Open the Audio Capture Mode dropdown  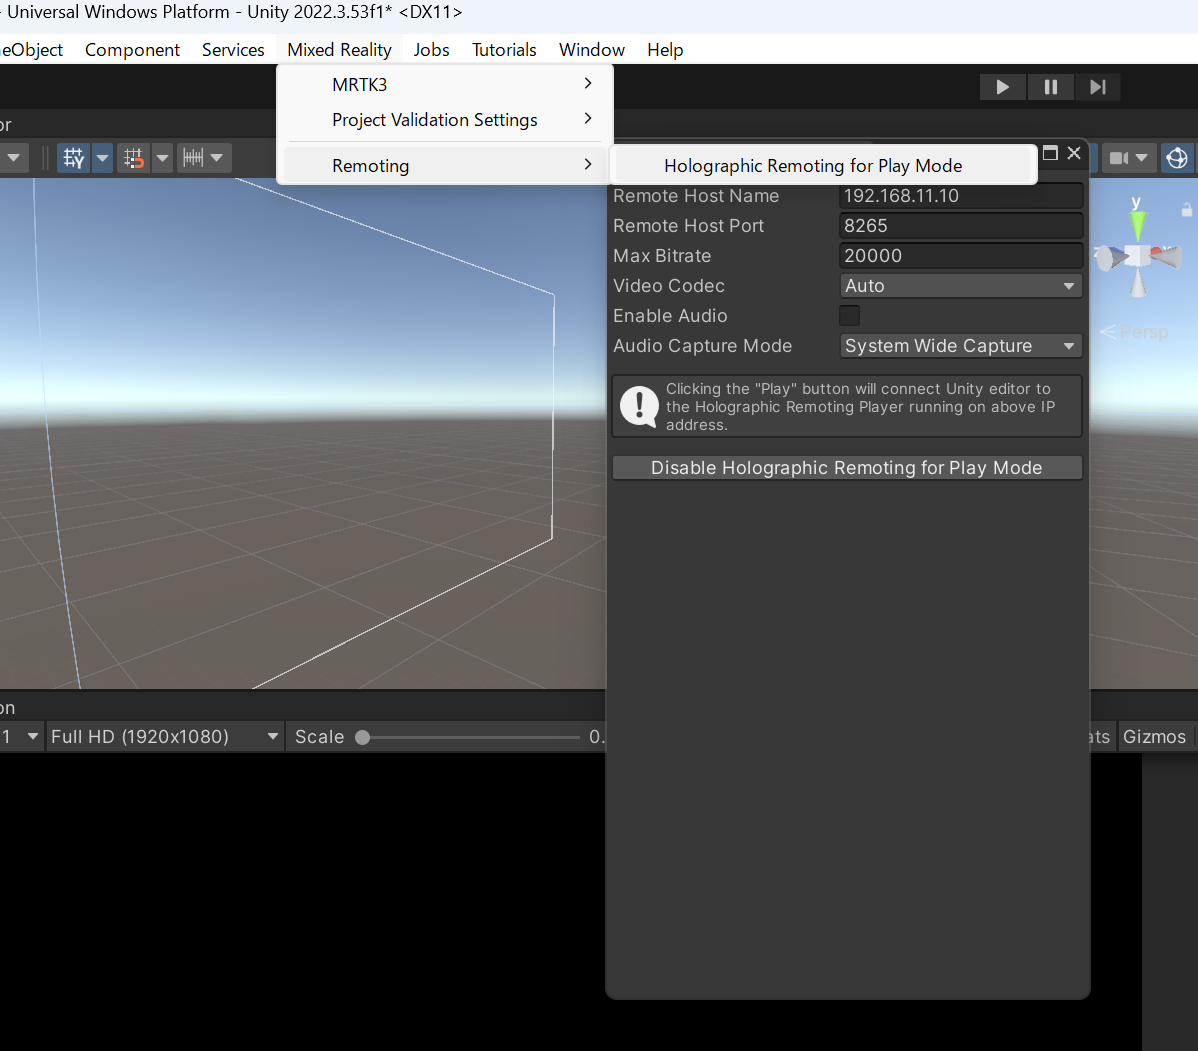[960, 346]
